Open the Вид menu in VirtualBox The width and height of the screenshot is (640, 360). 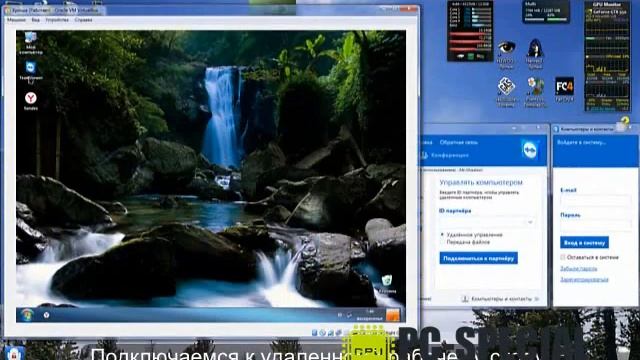[x=36, y=20]
